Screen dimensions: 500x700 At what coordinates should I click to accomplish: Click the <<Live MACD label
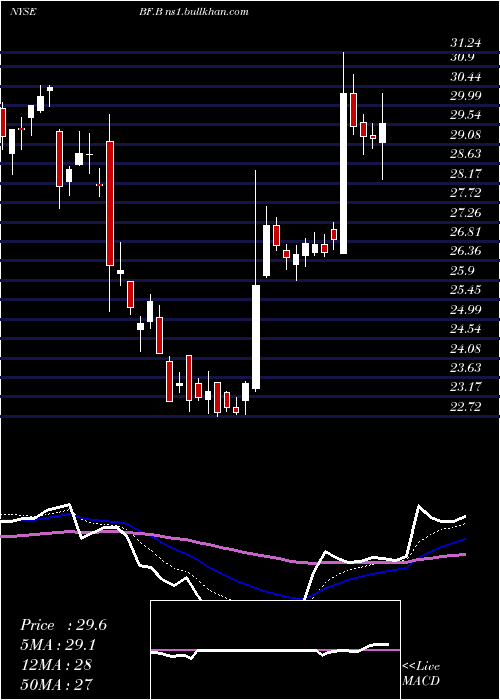(x=421, y=673)
